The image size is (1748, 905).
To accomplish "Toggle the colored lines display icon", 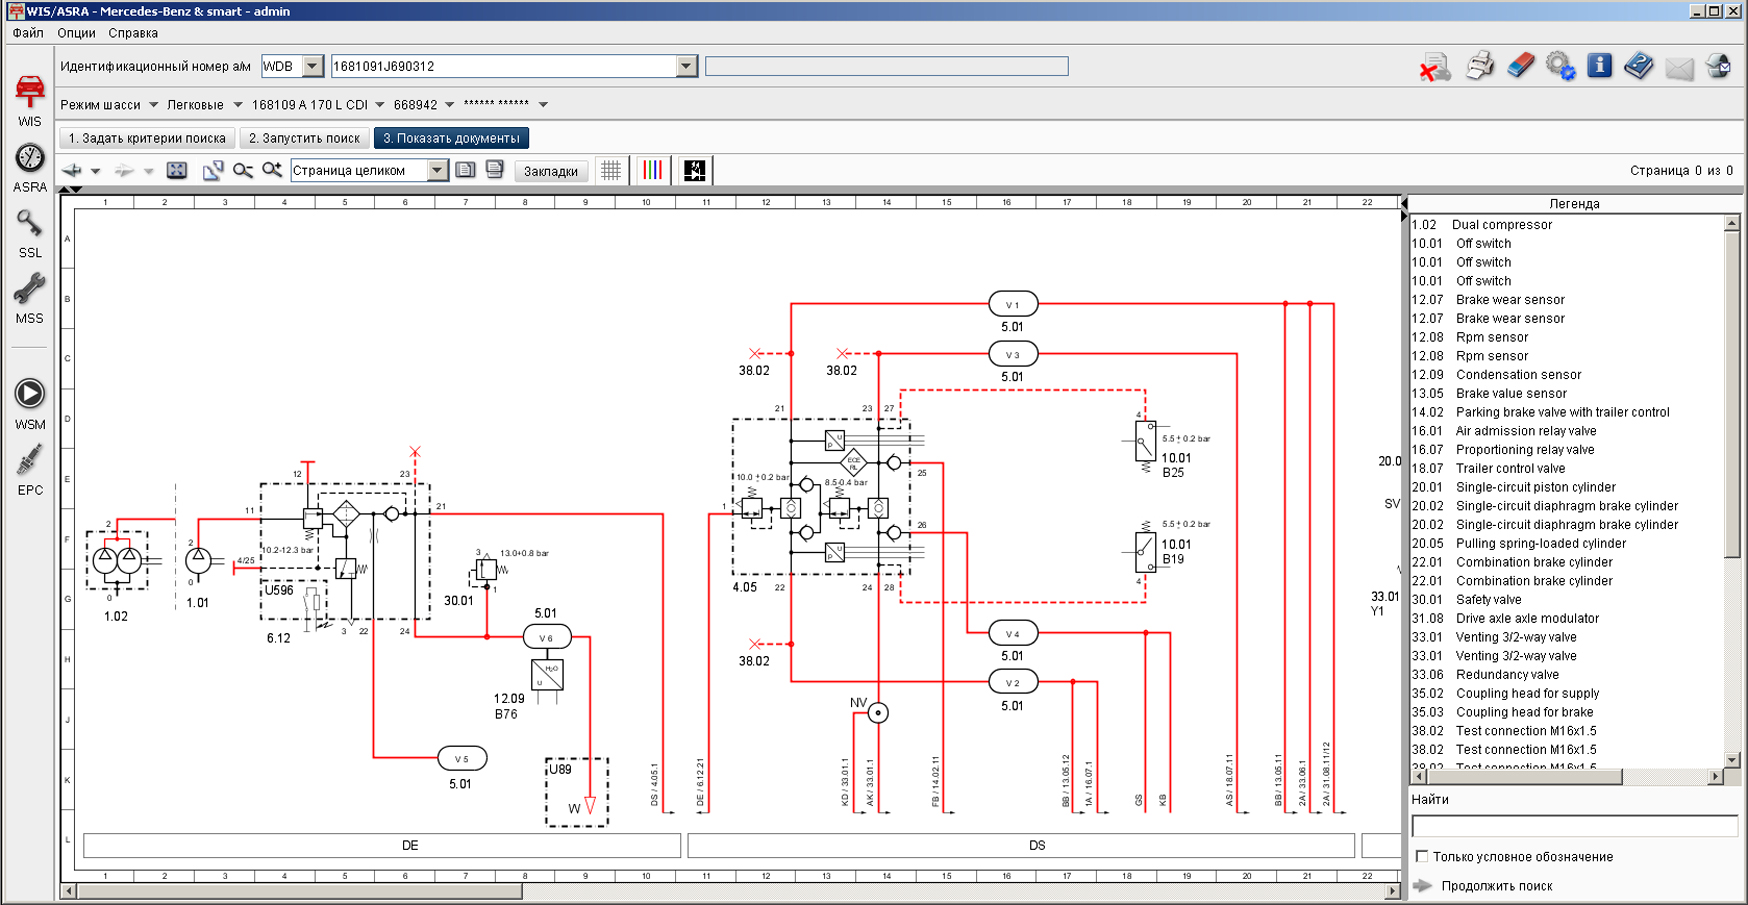I will pos(652,171).
